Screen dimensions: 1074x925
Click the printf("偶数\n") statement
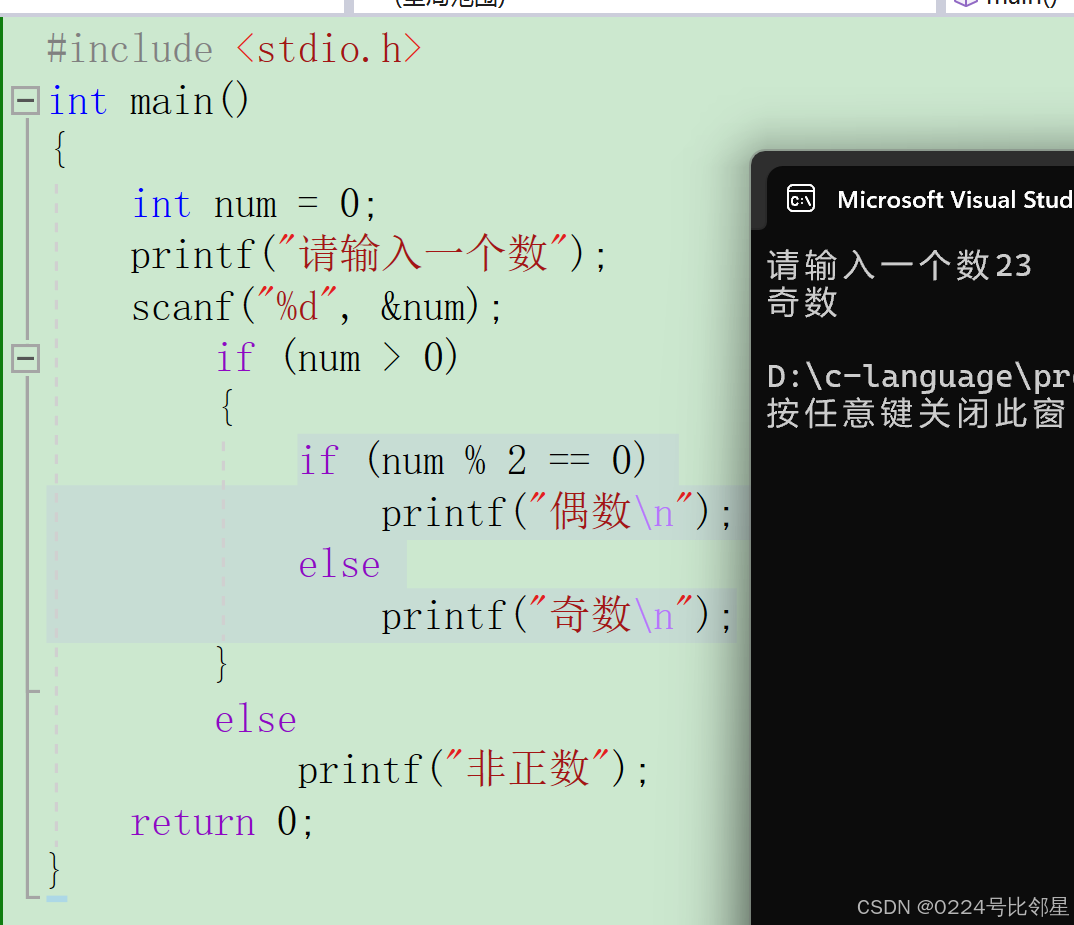[557, 513]
